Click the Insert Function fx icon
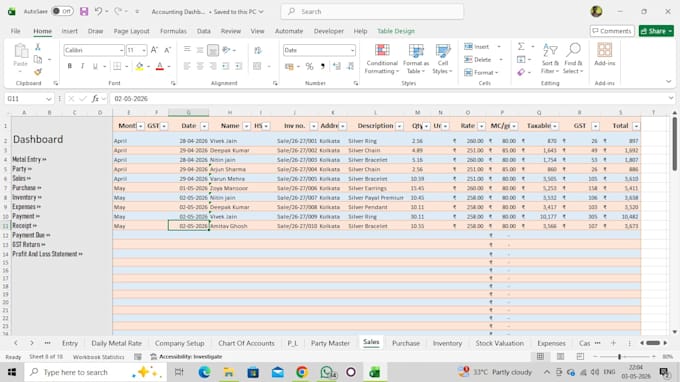This screenshot has width=680, height=382. [95, 99]
